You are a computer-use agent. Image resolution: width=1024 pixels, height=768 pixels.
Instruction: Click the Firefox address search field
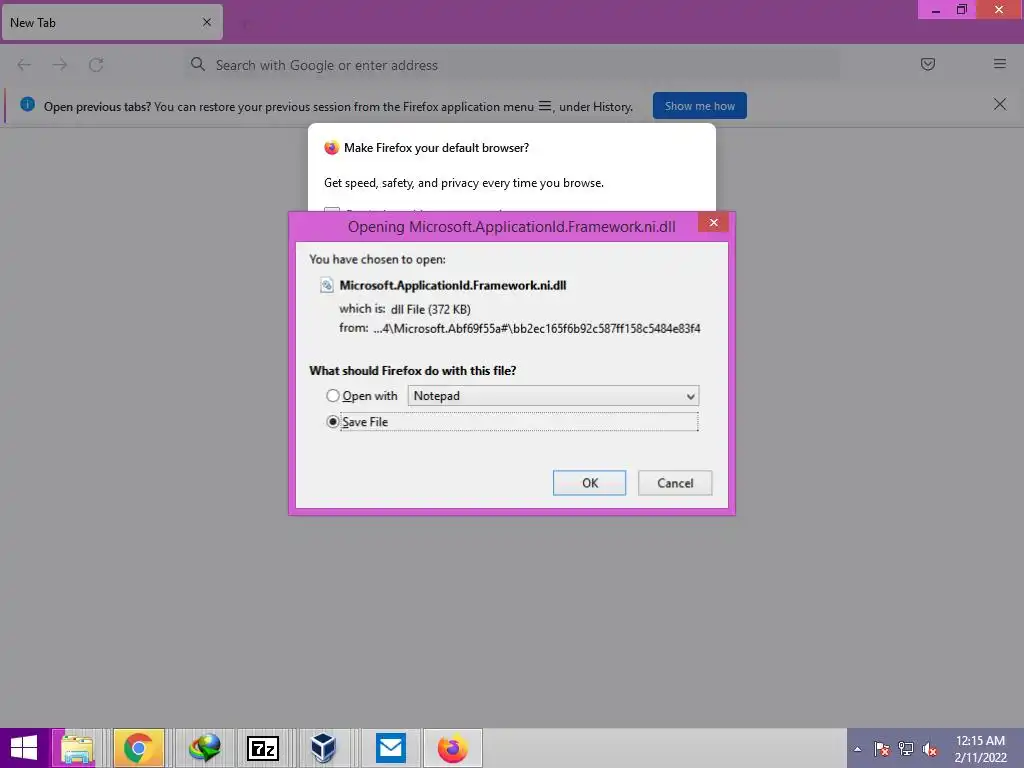pyautogui.click(x=512, y=65)
